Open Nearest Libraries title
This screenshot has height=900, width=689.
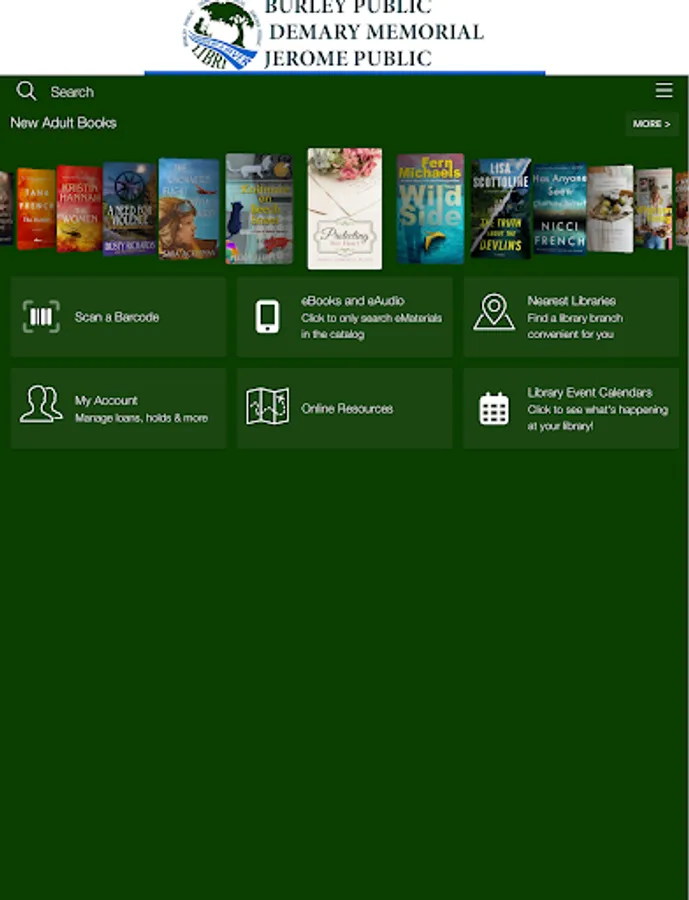click(x=571, y=301)
